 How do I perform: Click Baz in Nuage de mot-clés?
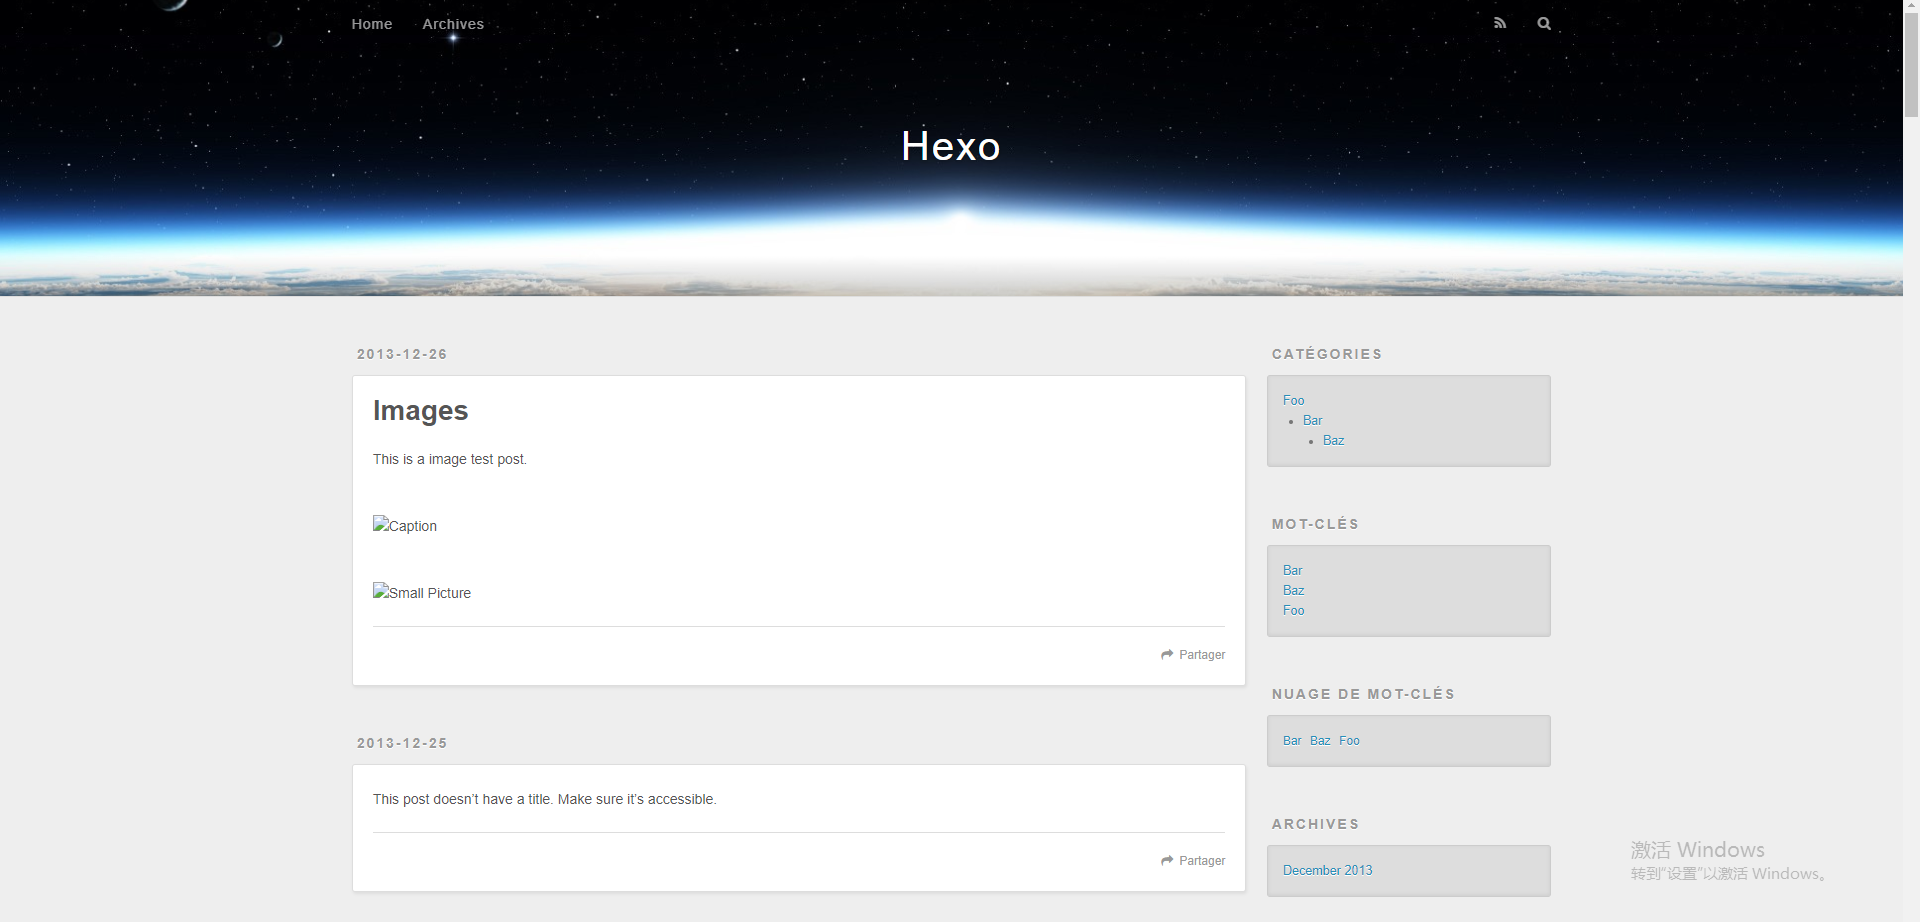pos(1320,740)
